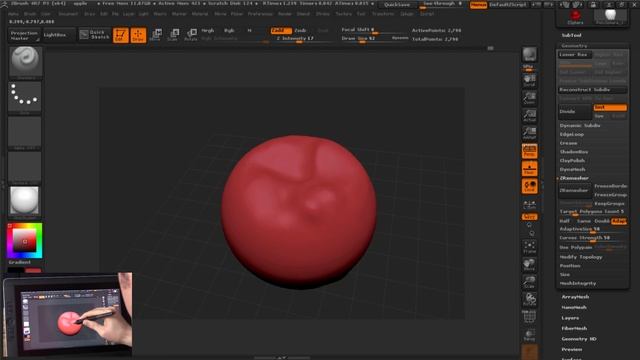Click the AAHalf button
This screenshot has height=360, width=640.
tap(529, 133)
